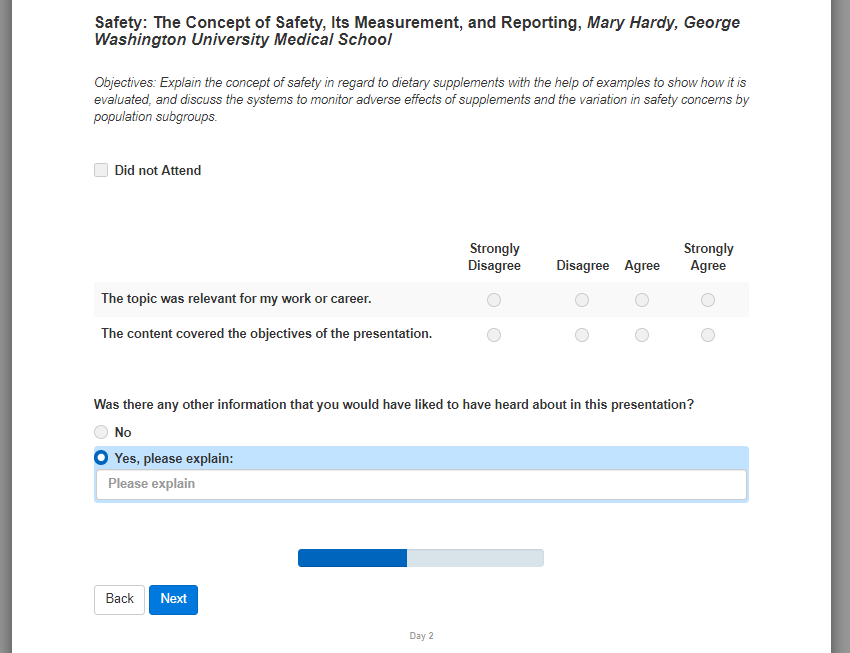850x653 pixels.
Task: Go Back to previous page
Action: (119, 599)
